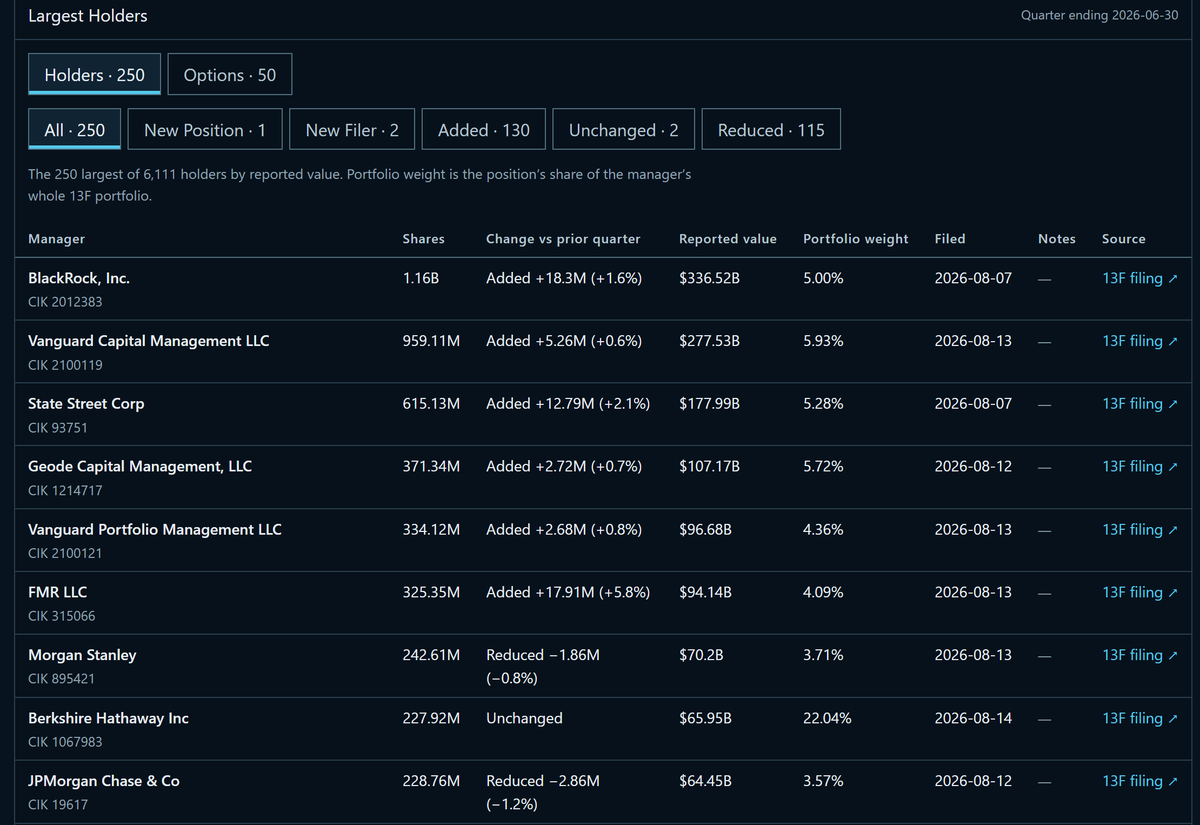This screenshot has height=825, width=1200.
Task: Click the Portfolio weight column header
Action: pos(856,239)
